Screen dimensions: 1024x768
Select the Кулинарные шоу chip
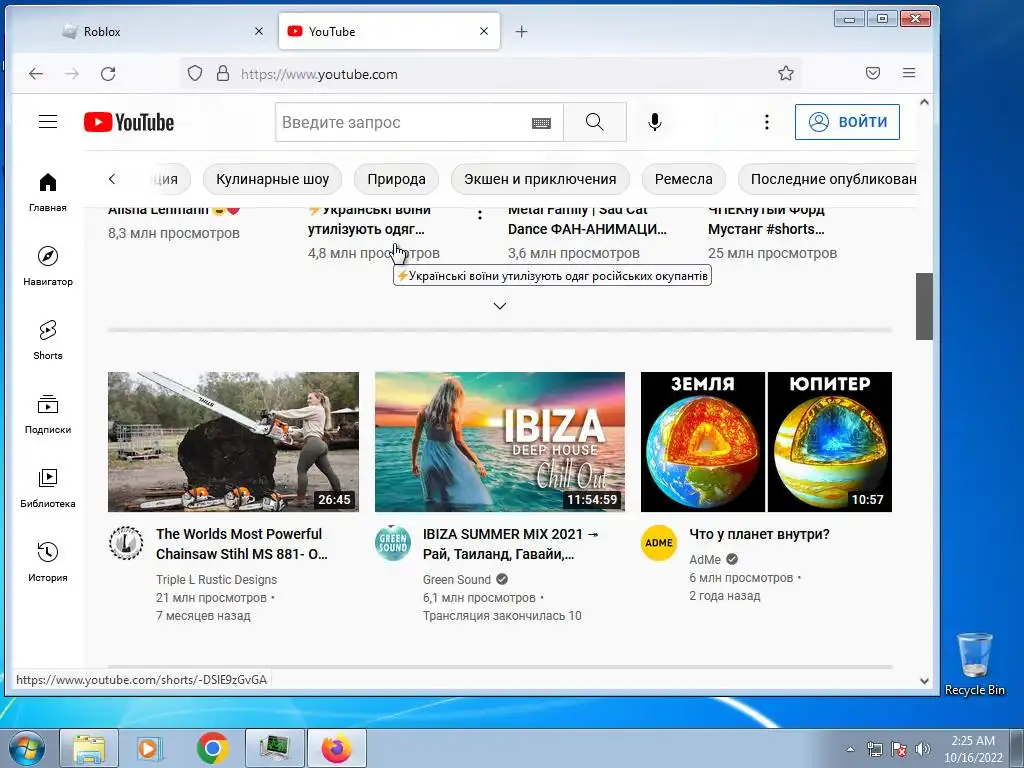pyautogui.click(x=272, y=179)
